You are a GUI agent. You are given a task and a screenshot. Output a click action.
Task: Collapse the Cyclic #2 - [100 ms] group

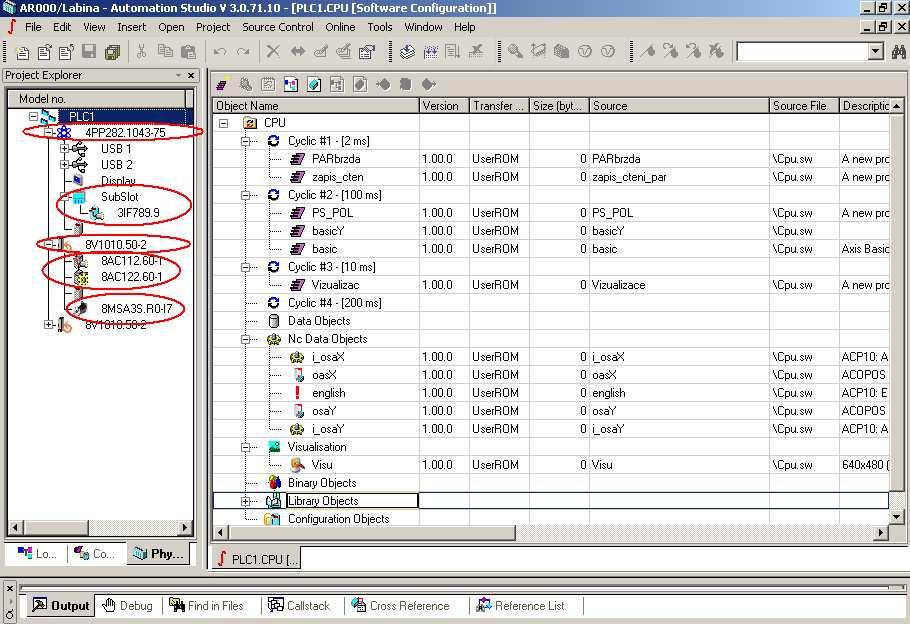[245, 195]
